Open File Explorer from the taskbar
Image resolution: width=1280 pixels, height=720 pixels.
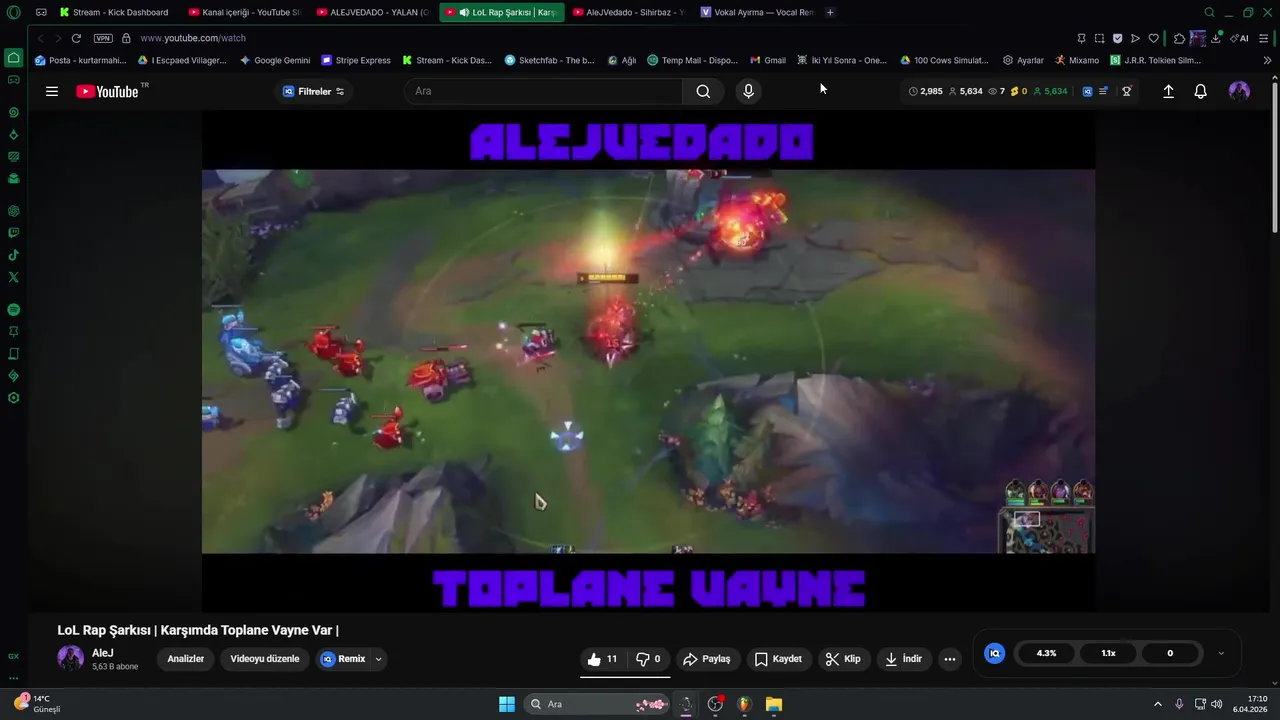tap(774, 704)
